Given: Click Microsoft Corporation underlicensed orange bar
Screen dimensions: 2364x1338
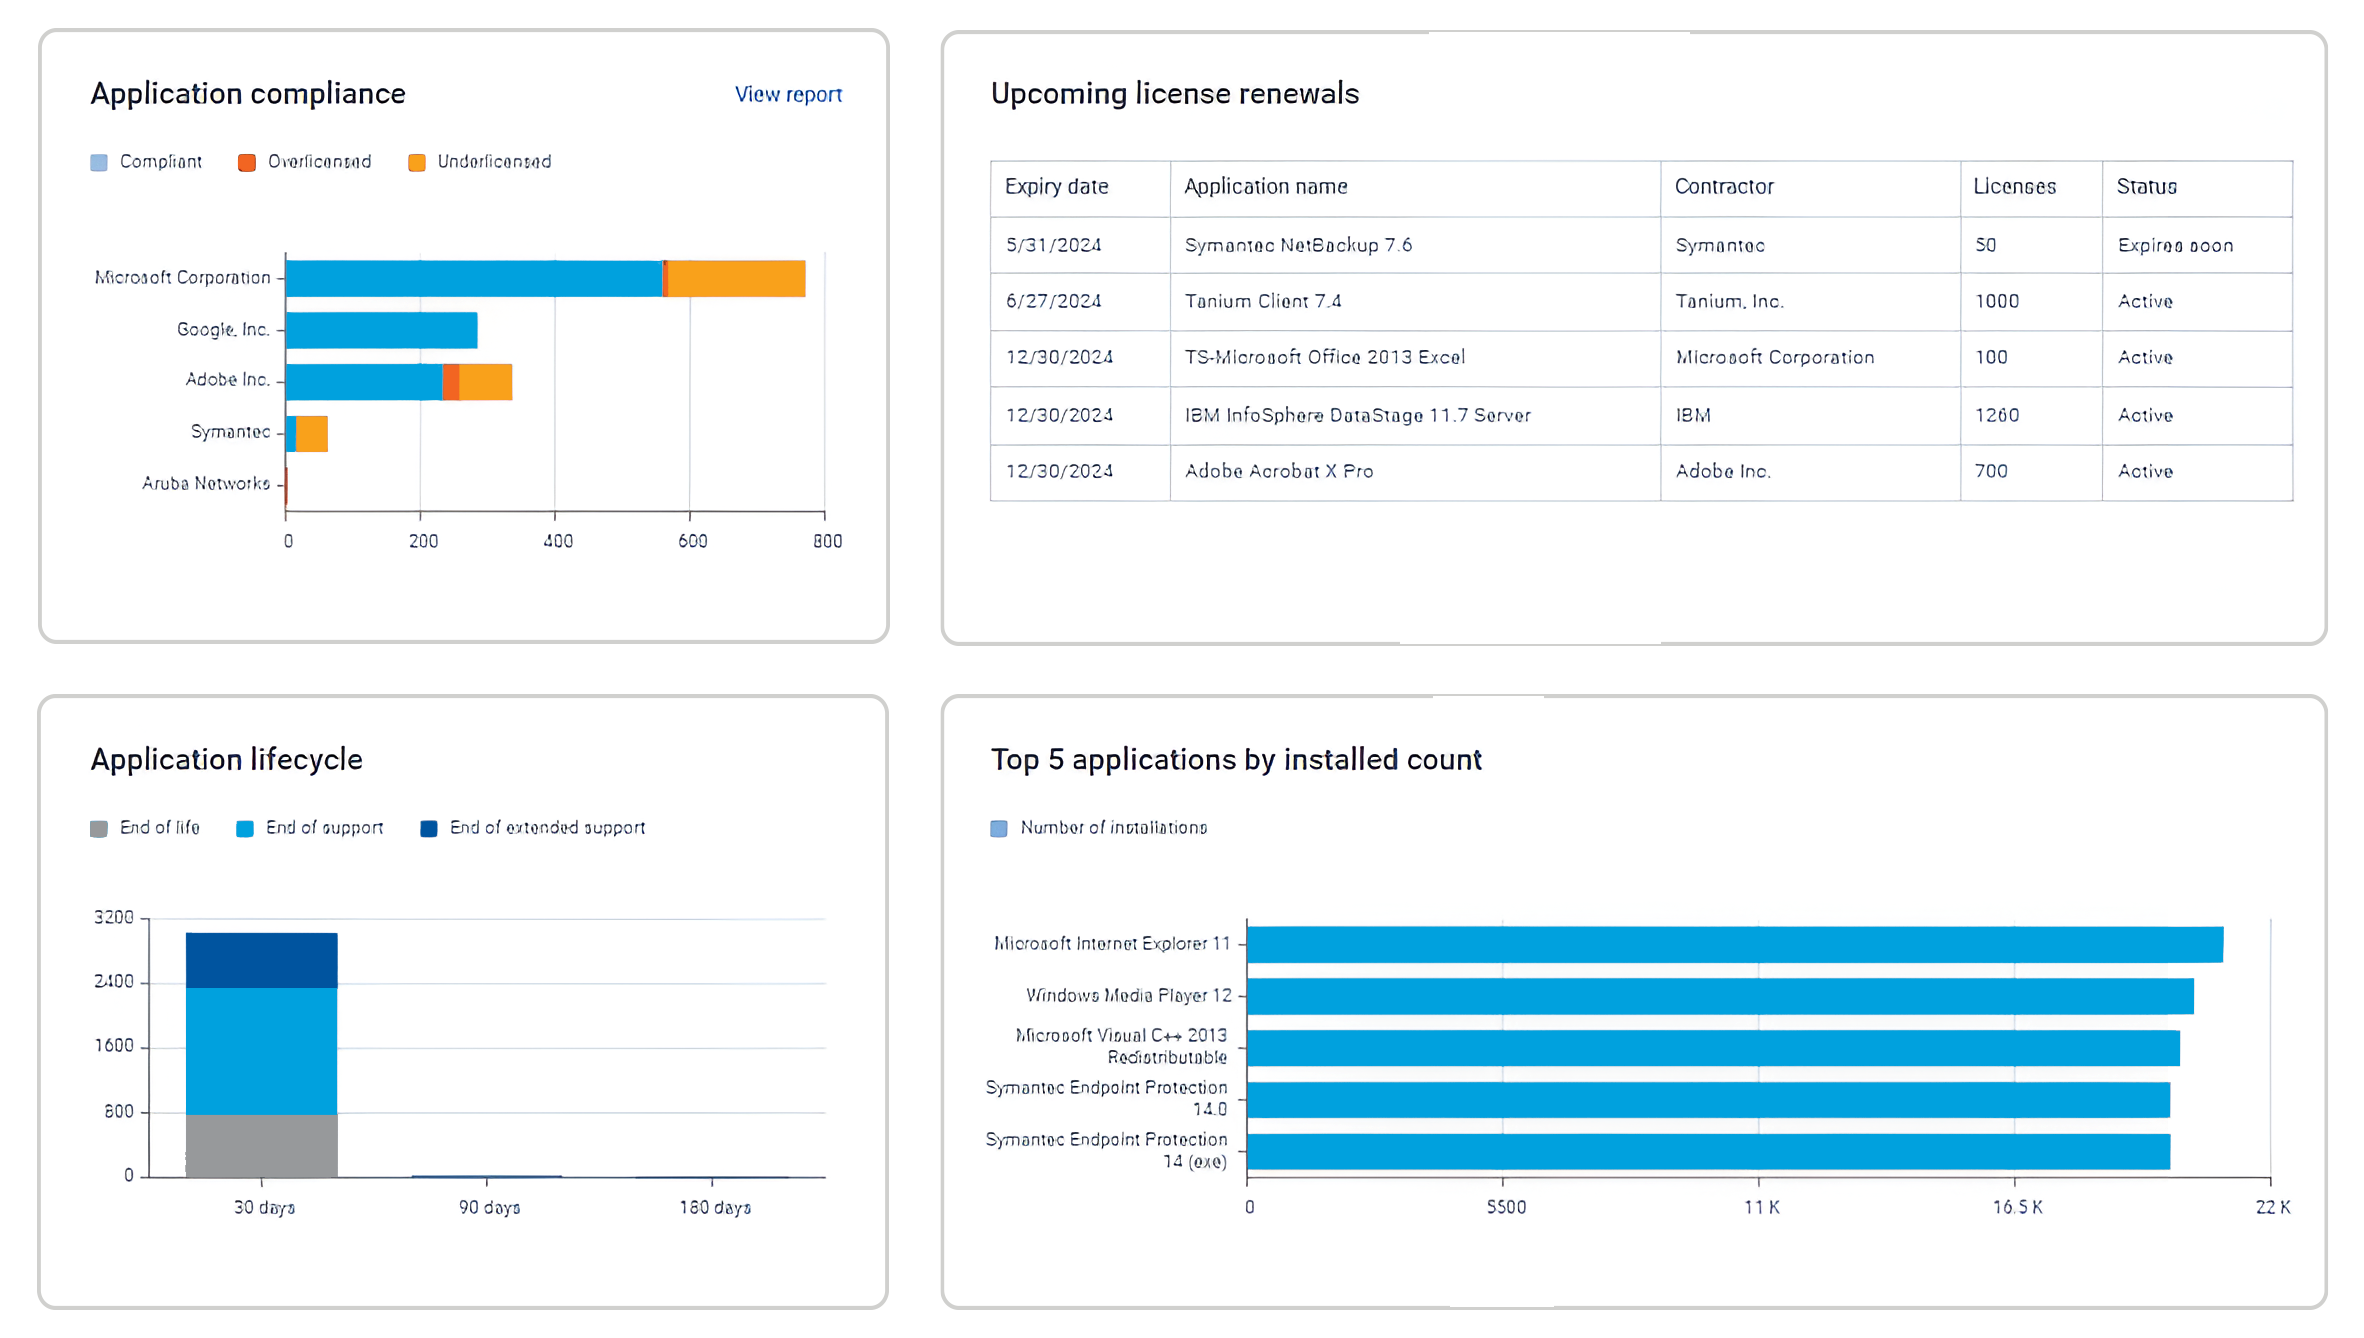Looking at the screenshot, I should [736, 279].
